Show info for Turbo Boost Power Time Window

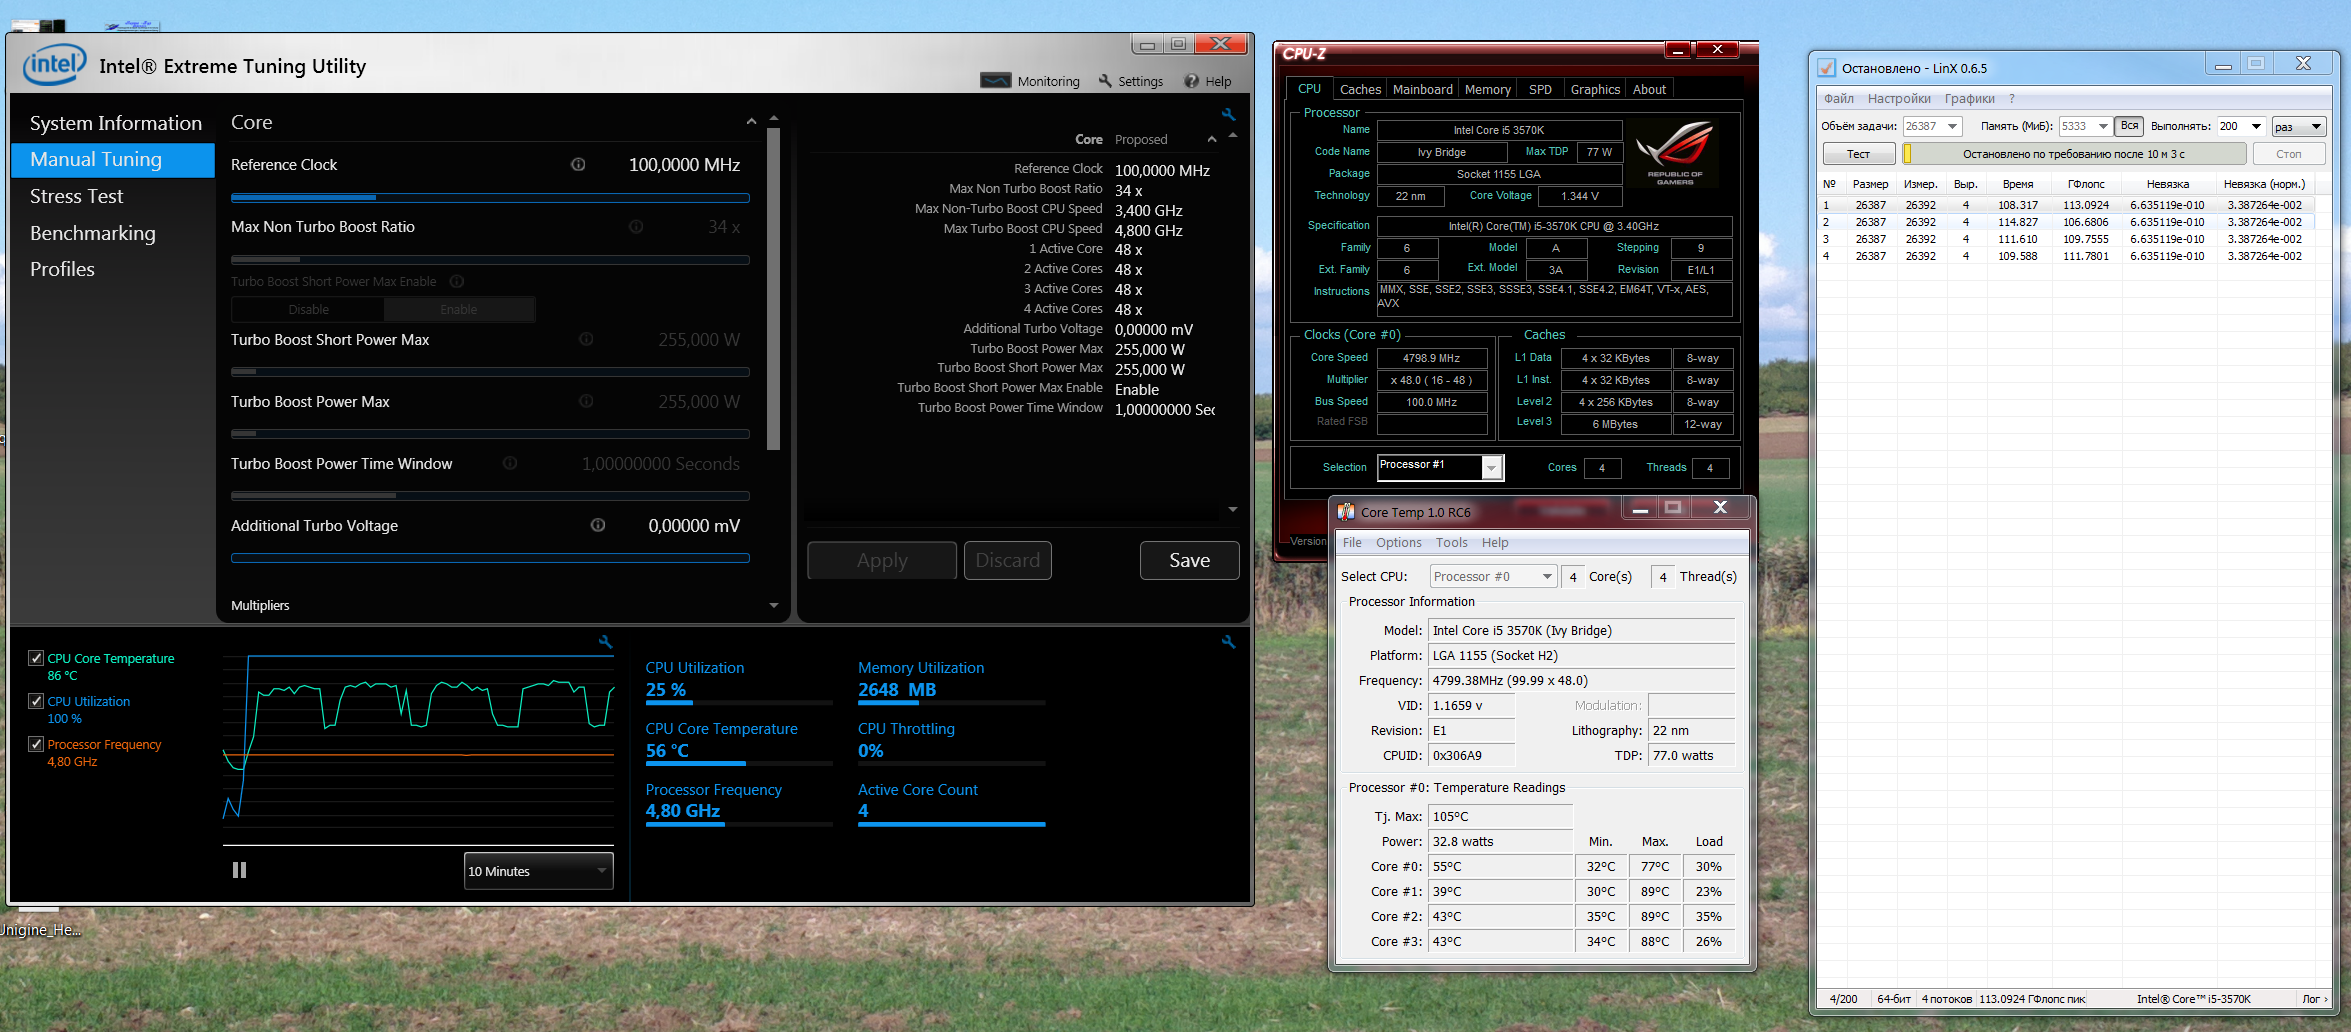510,463
